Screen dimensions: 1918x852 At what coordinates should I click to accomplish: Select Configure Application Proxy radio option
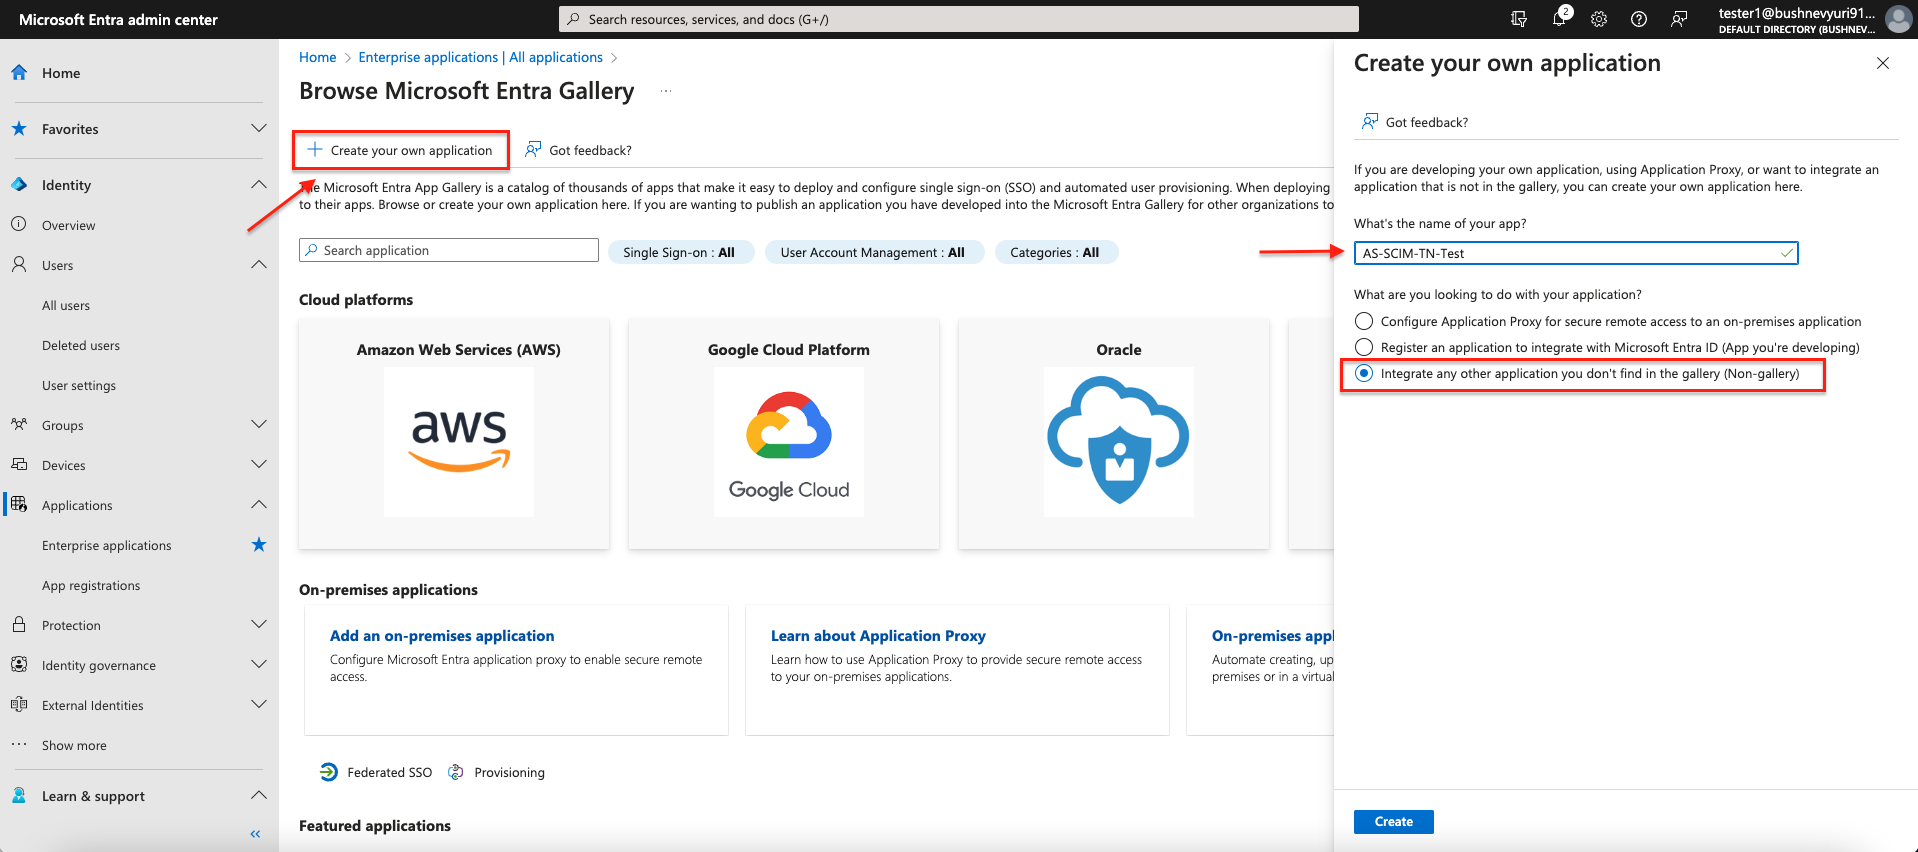pos(1364,321)
